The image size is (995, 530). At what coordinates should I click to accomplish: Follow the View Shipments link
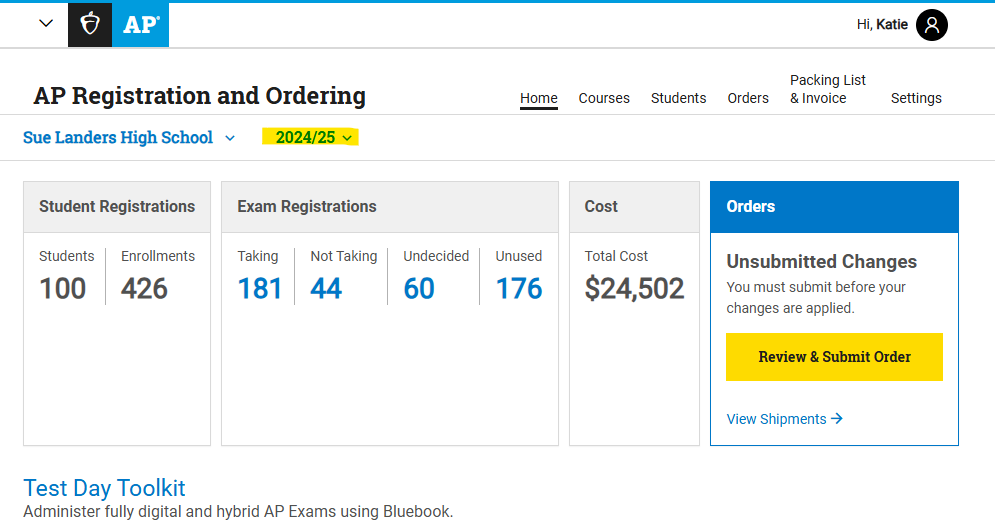tap(784, 419)
